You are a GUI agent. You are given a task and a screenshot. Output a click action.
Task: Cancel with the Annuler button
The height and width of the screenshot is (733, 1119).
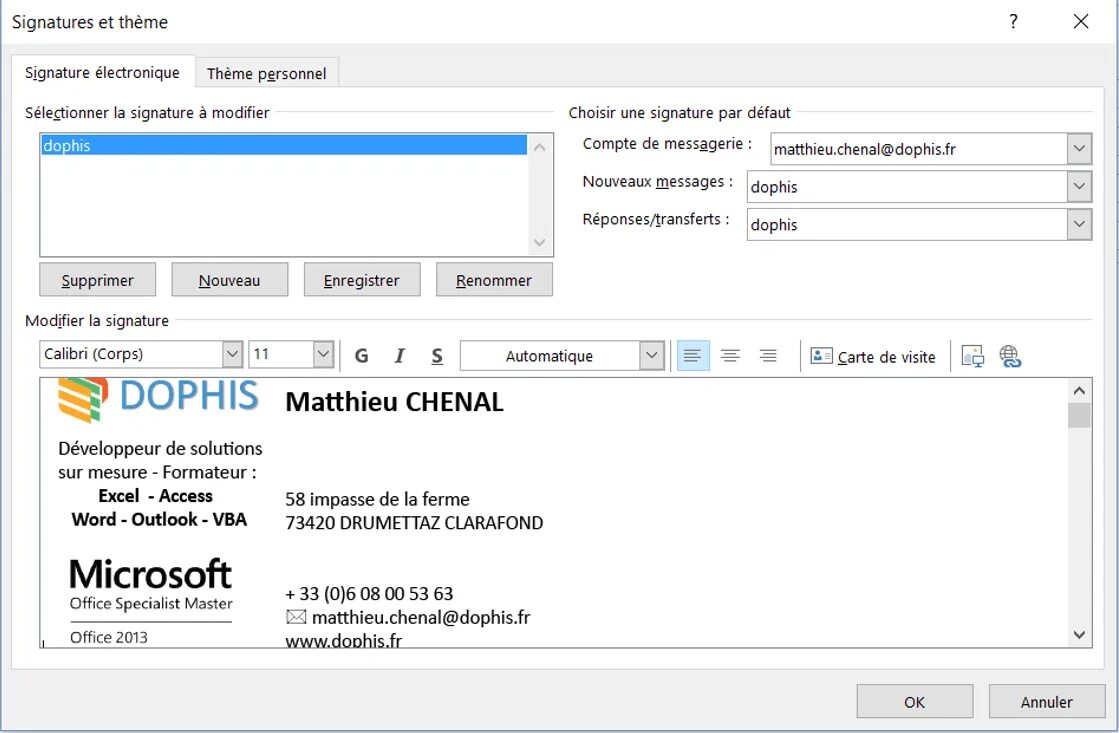(x=1047, y=702)
